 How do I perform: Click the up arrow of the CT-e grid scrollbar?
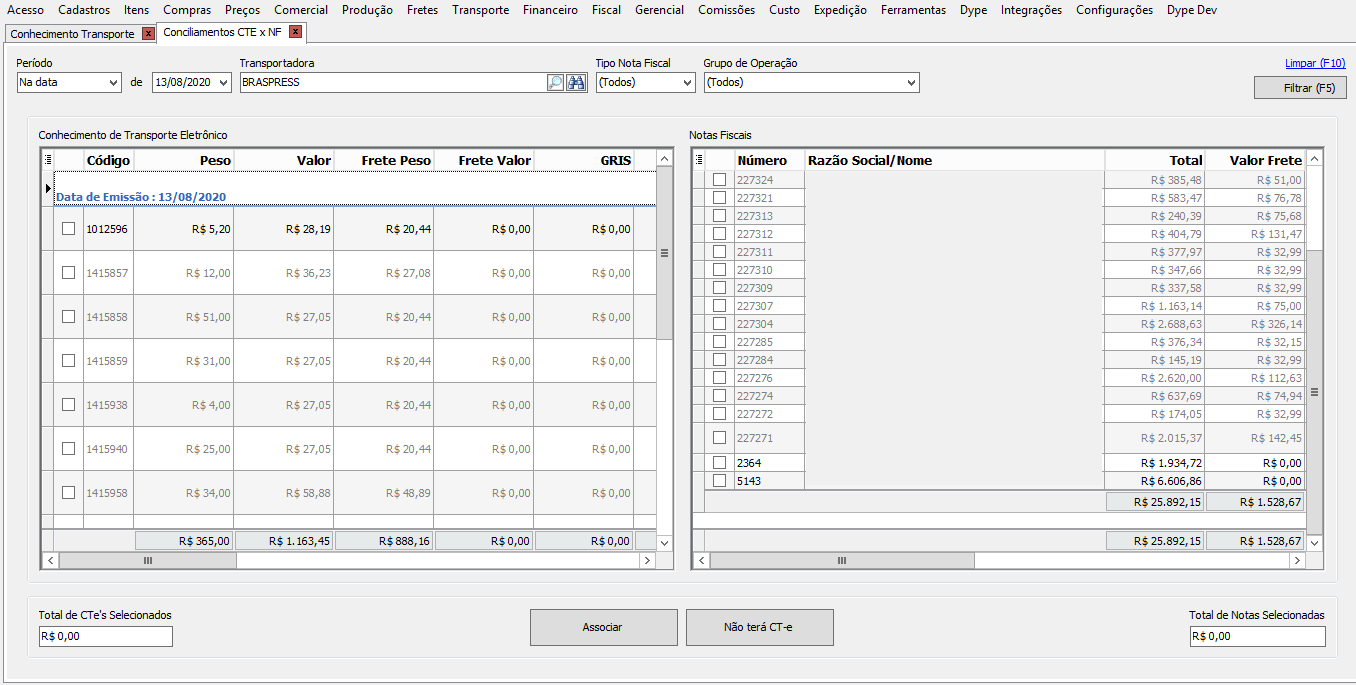coord(664,159)
